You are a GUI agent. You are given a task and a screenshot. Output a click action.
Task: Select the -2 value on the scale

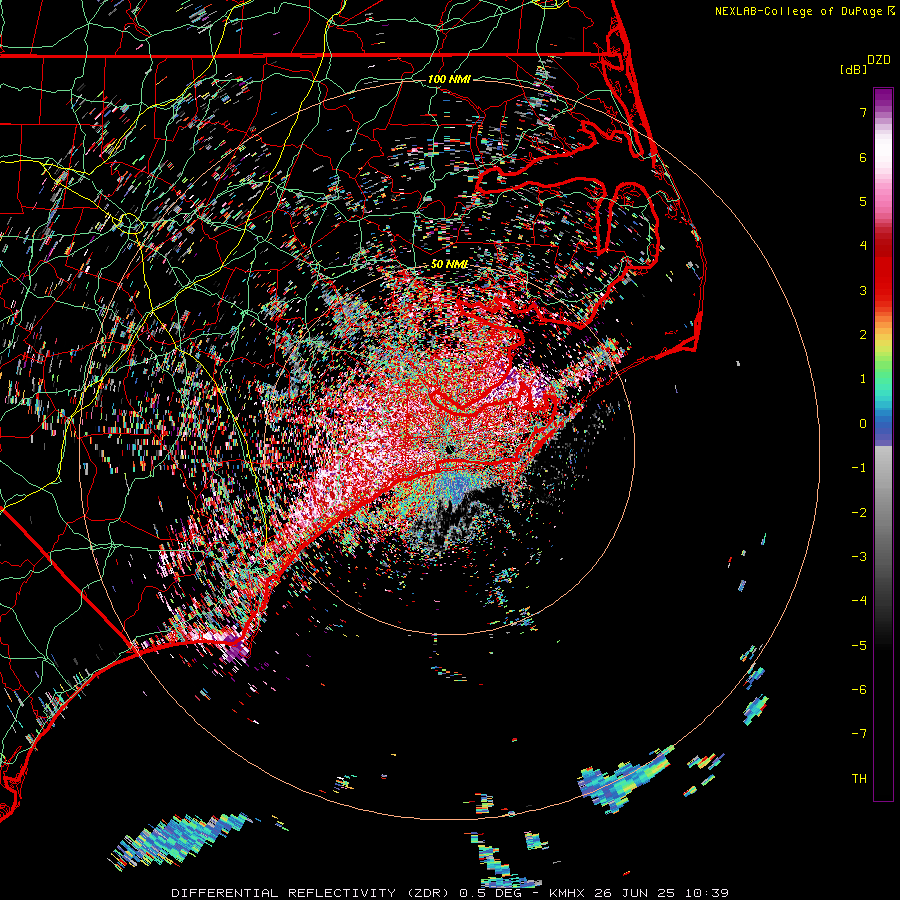(859, 513)
